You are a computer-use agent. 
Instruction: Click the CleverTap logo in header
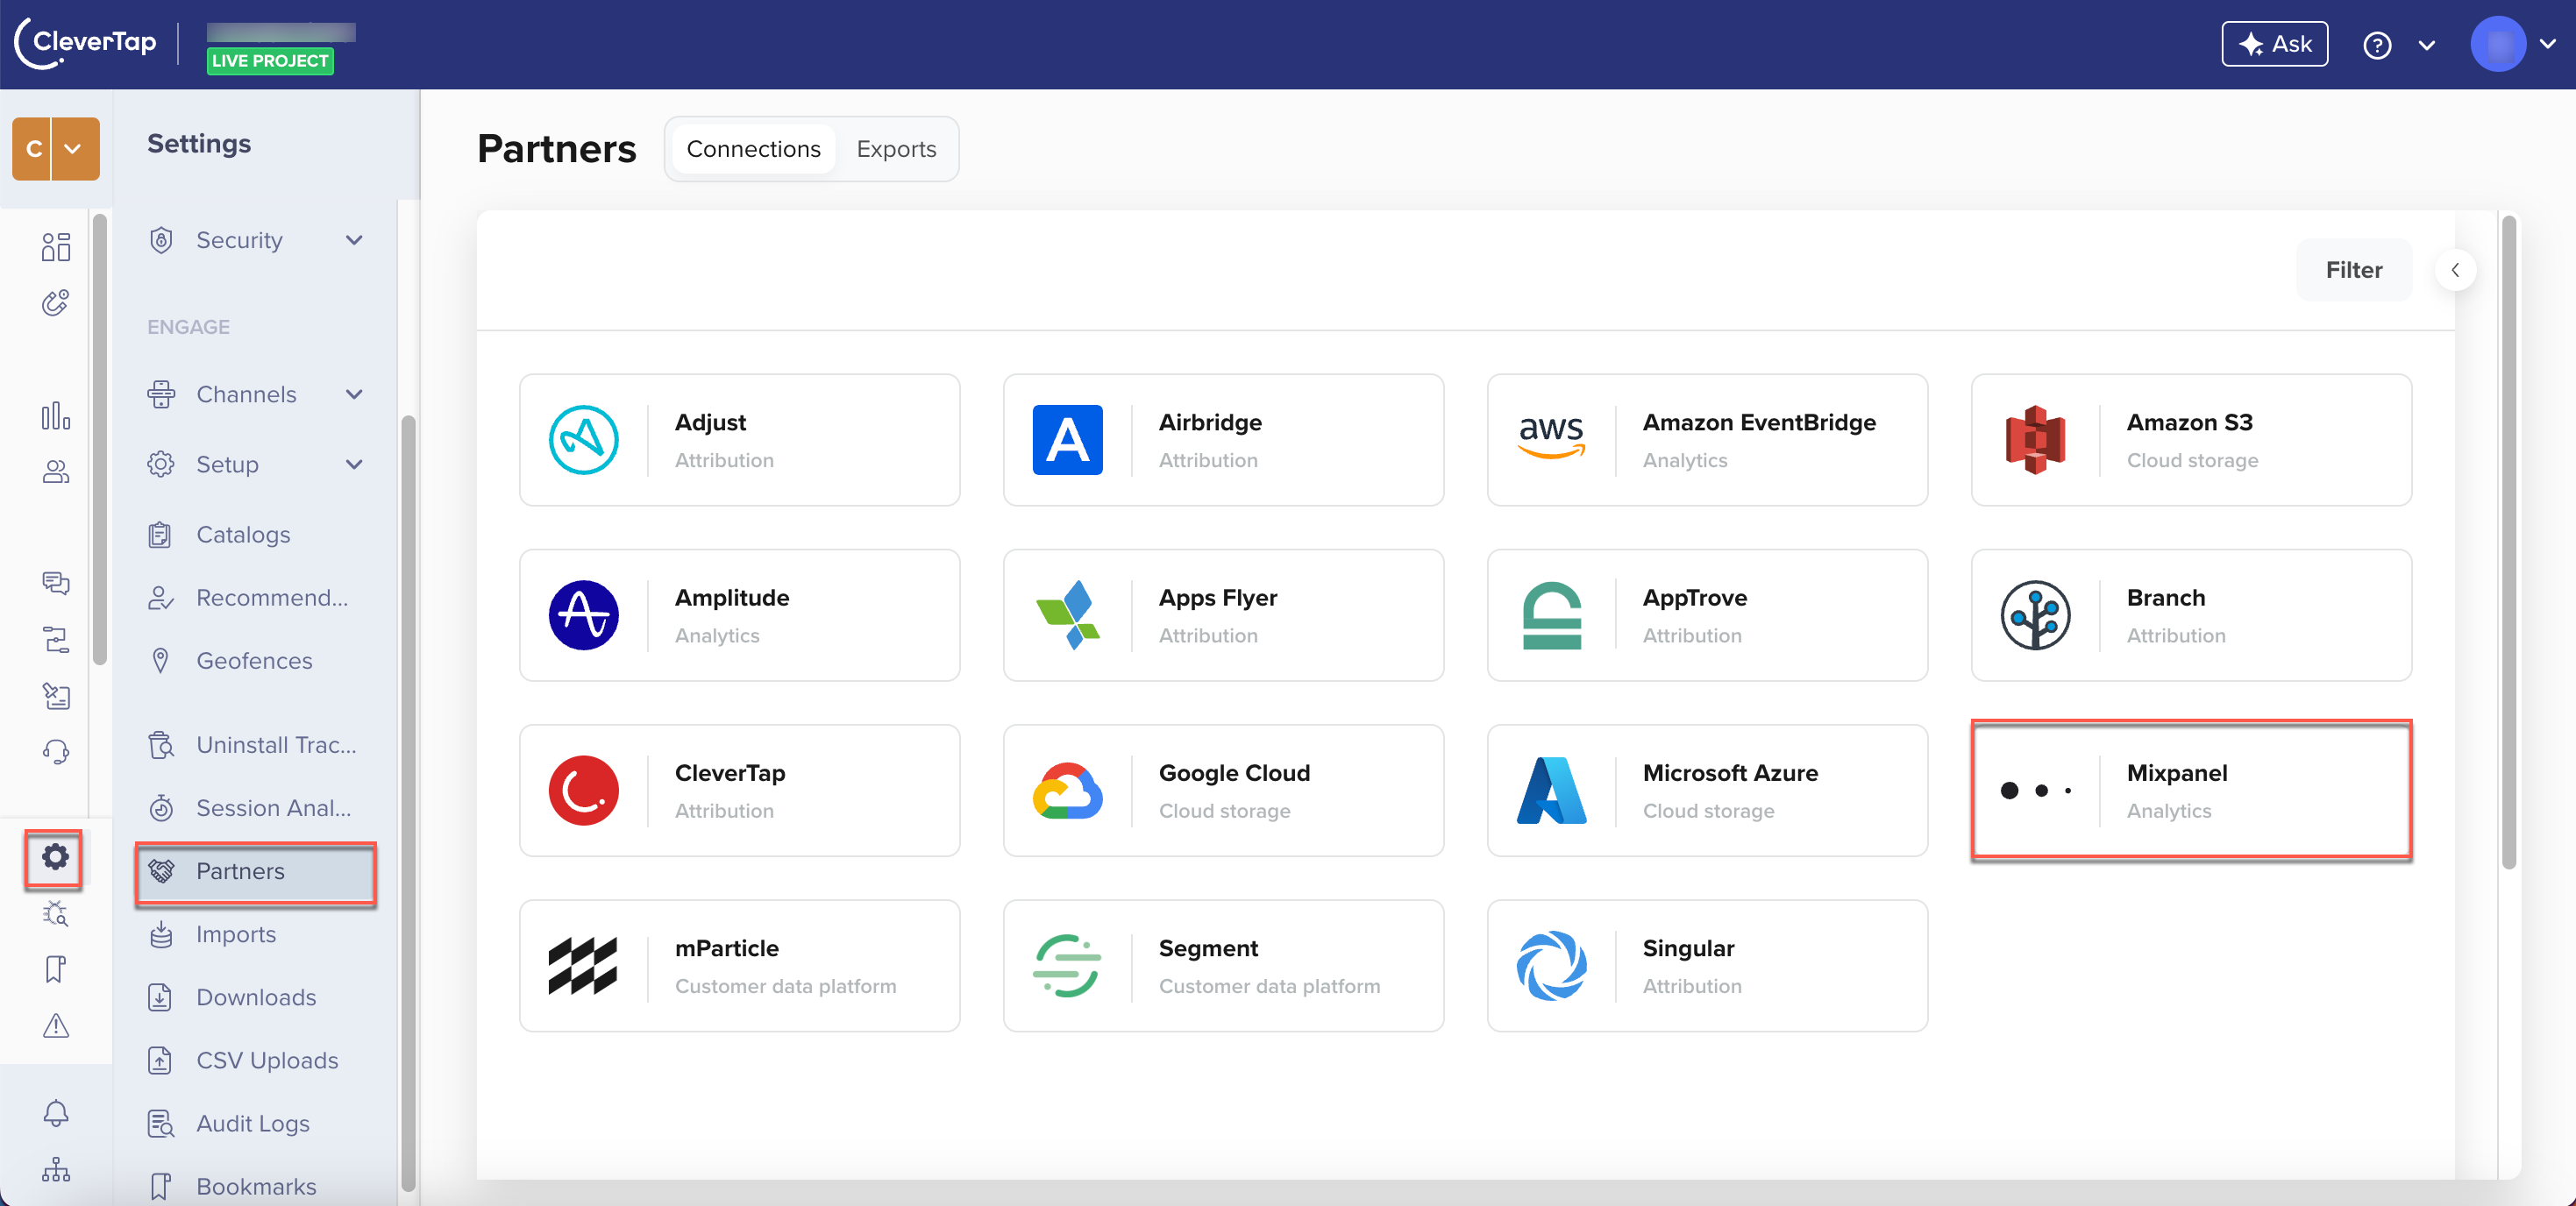(x=86, y=43)
